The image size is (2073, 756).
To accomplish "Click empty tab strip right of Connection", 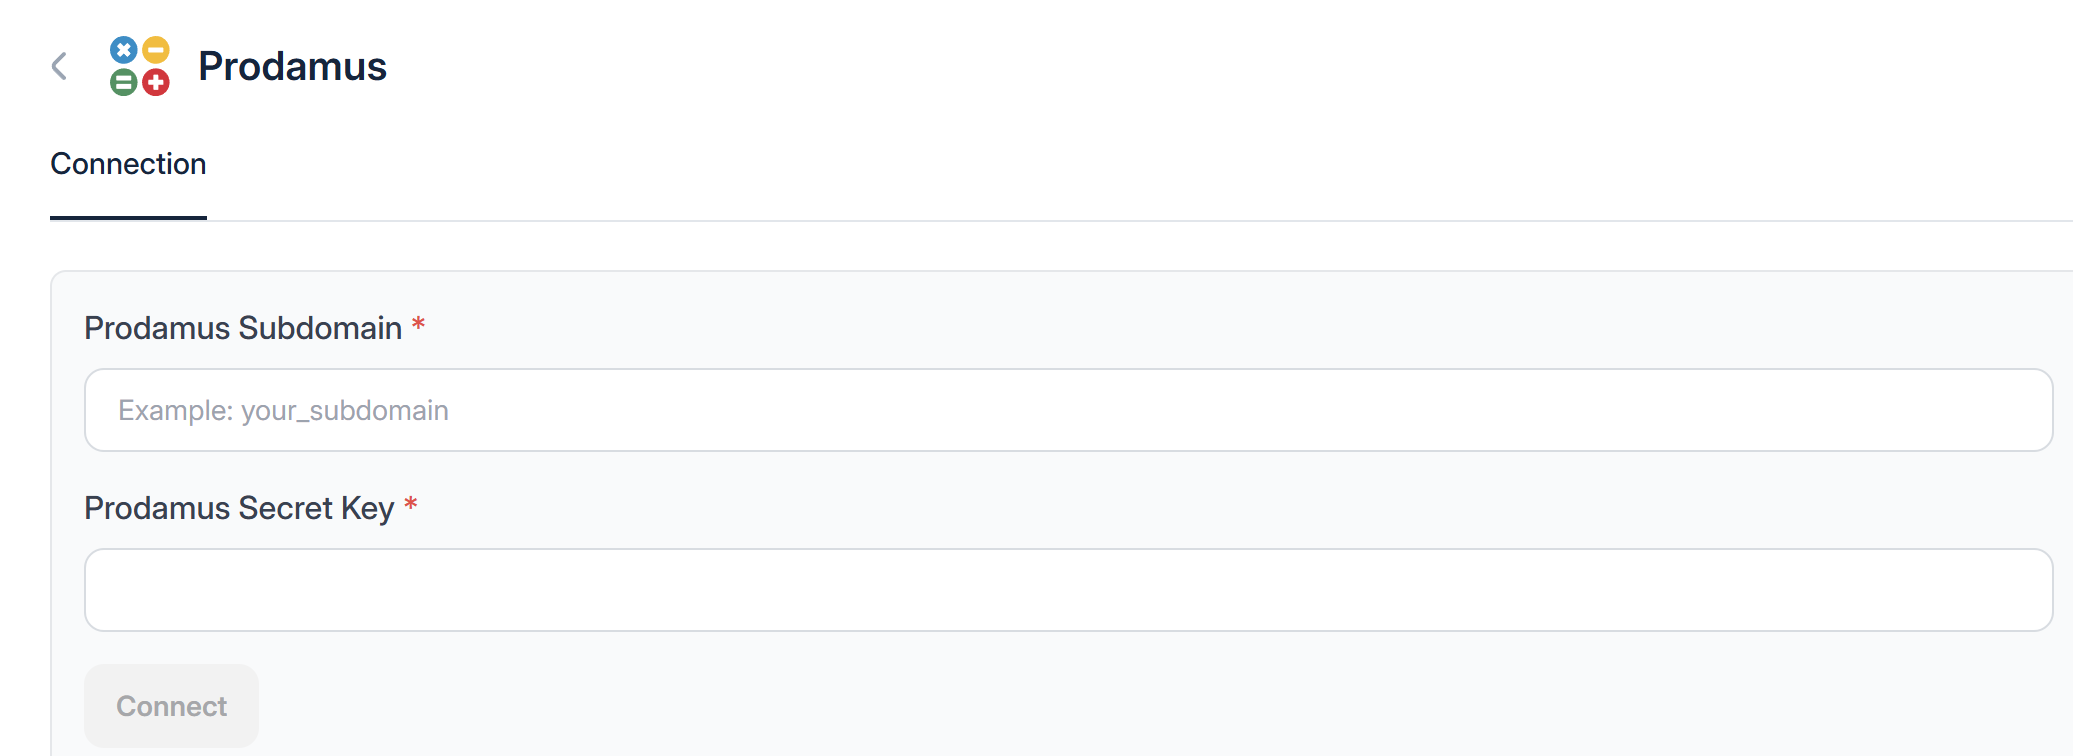I will coord(1100,164).
